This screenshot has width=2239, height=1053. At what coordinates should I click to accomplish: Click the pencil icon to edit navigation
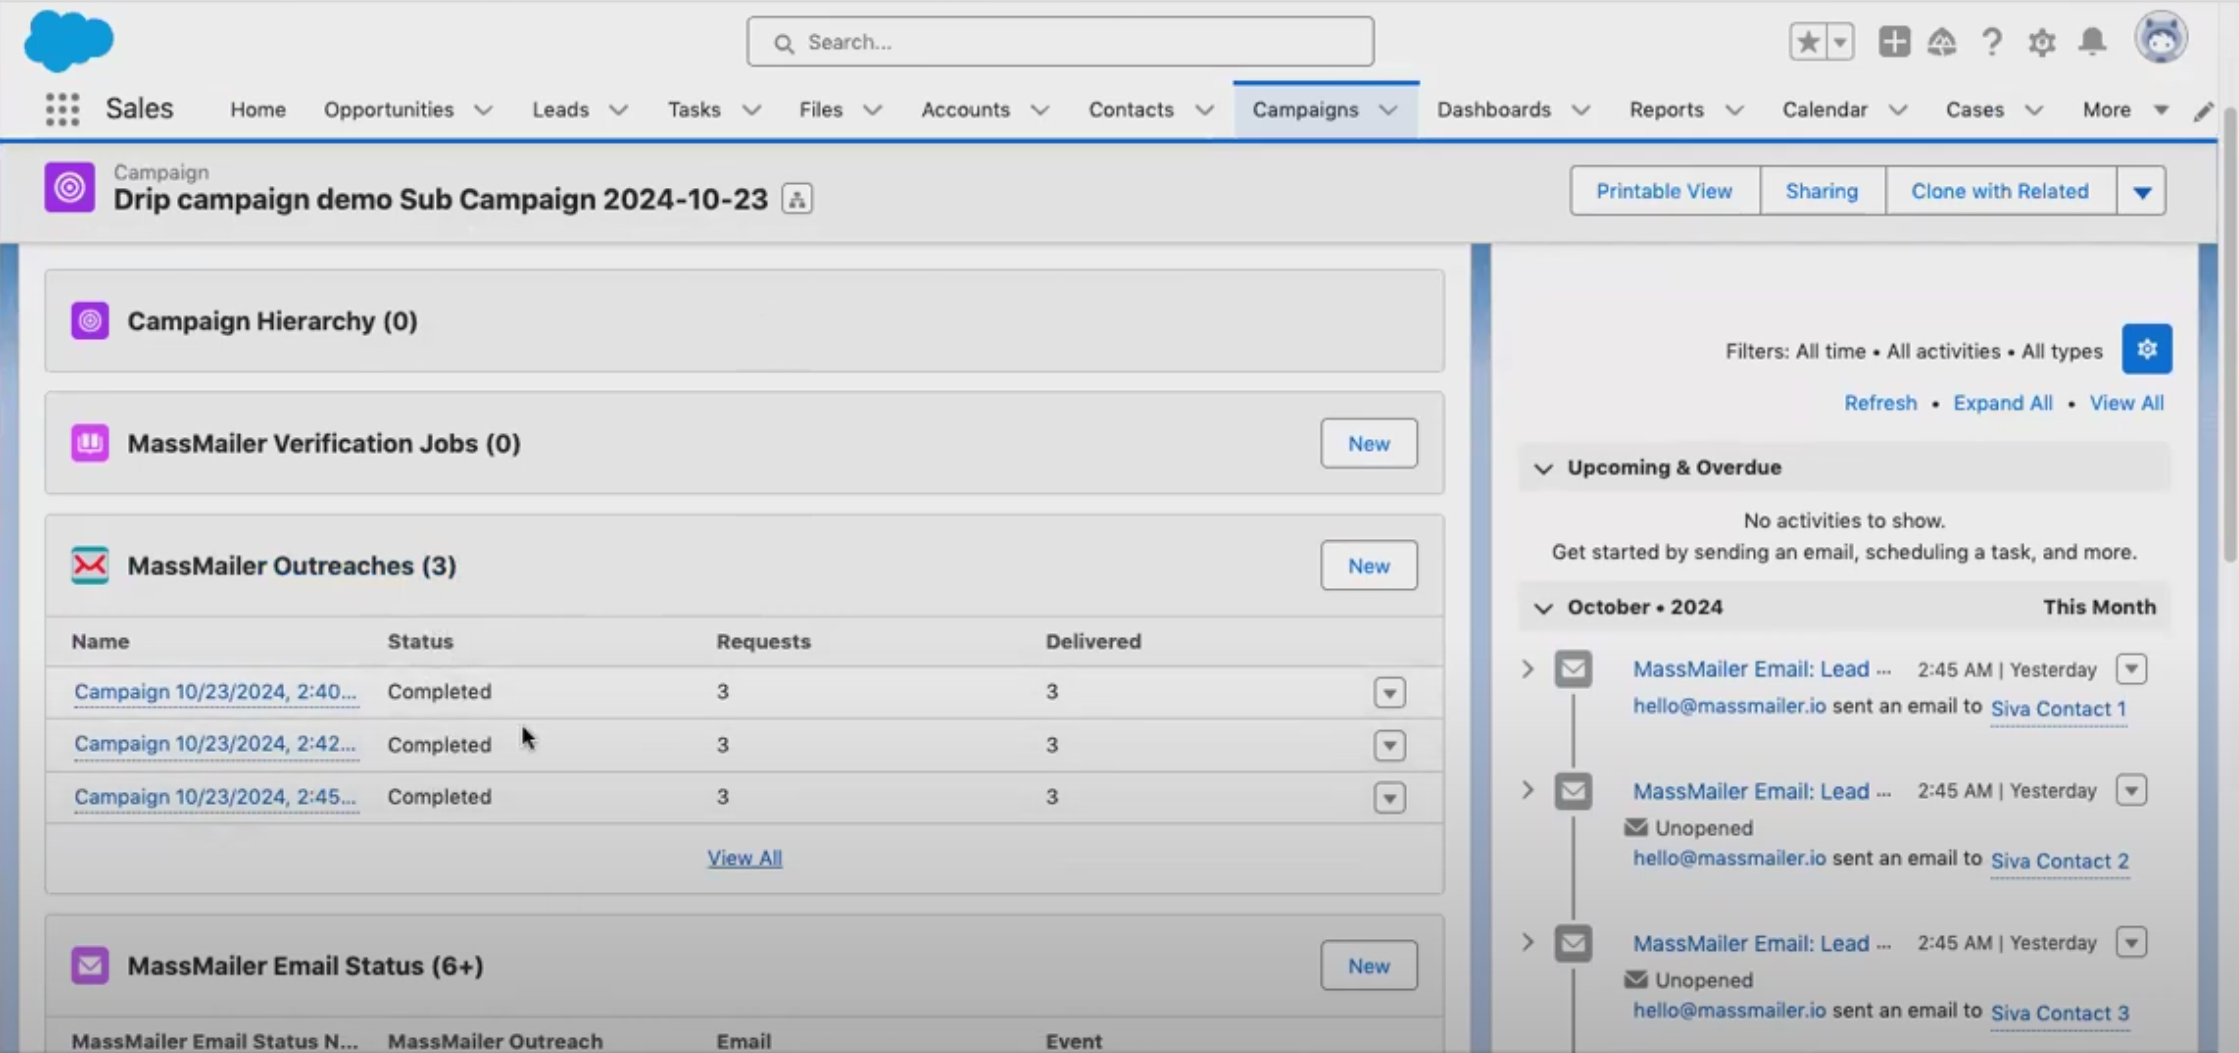pyautogui.click(x=2204, y=110)
